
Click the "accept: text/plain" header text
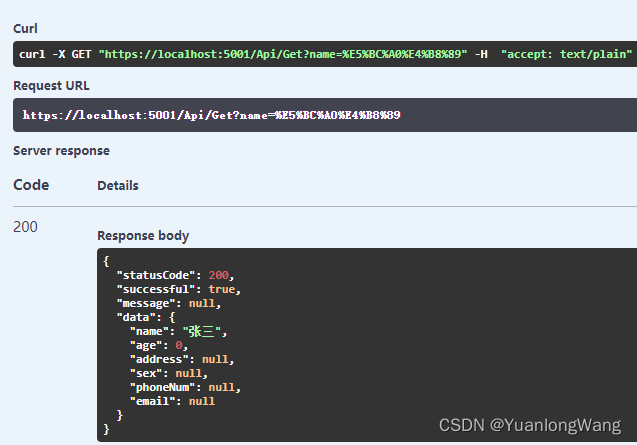(x=566, y=54)
